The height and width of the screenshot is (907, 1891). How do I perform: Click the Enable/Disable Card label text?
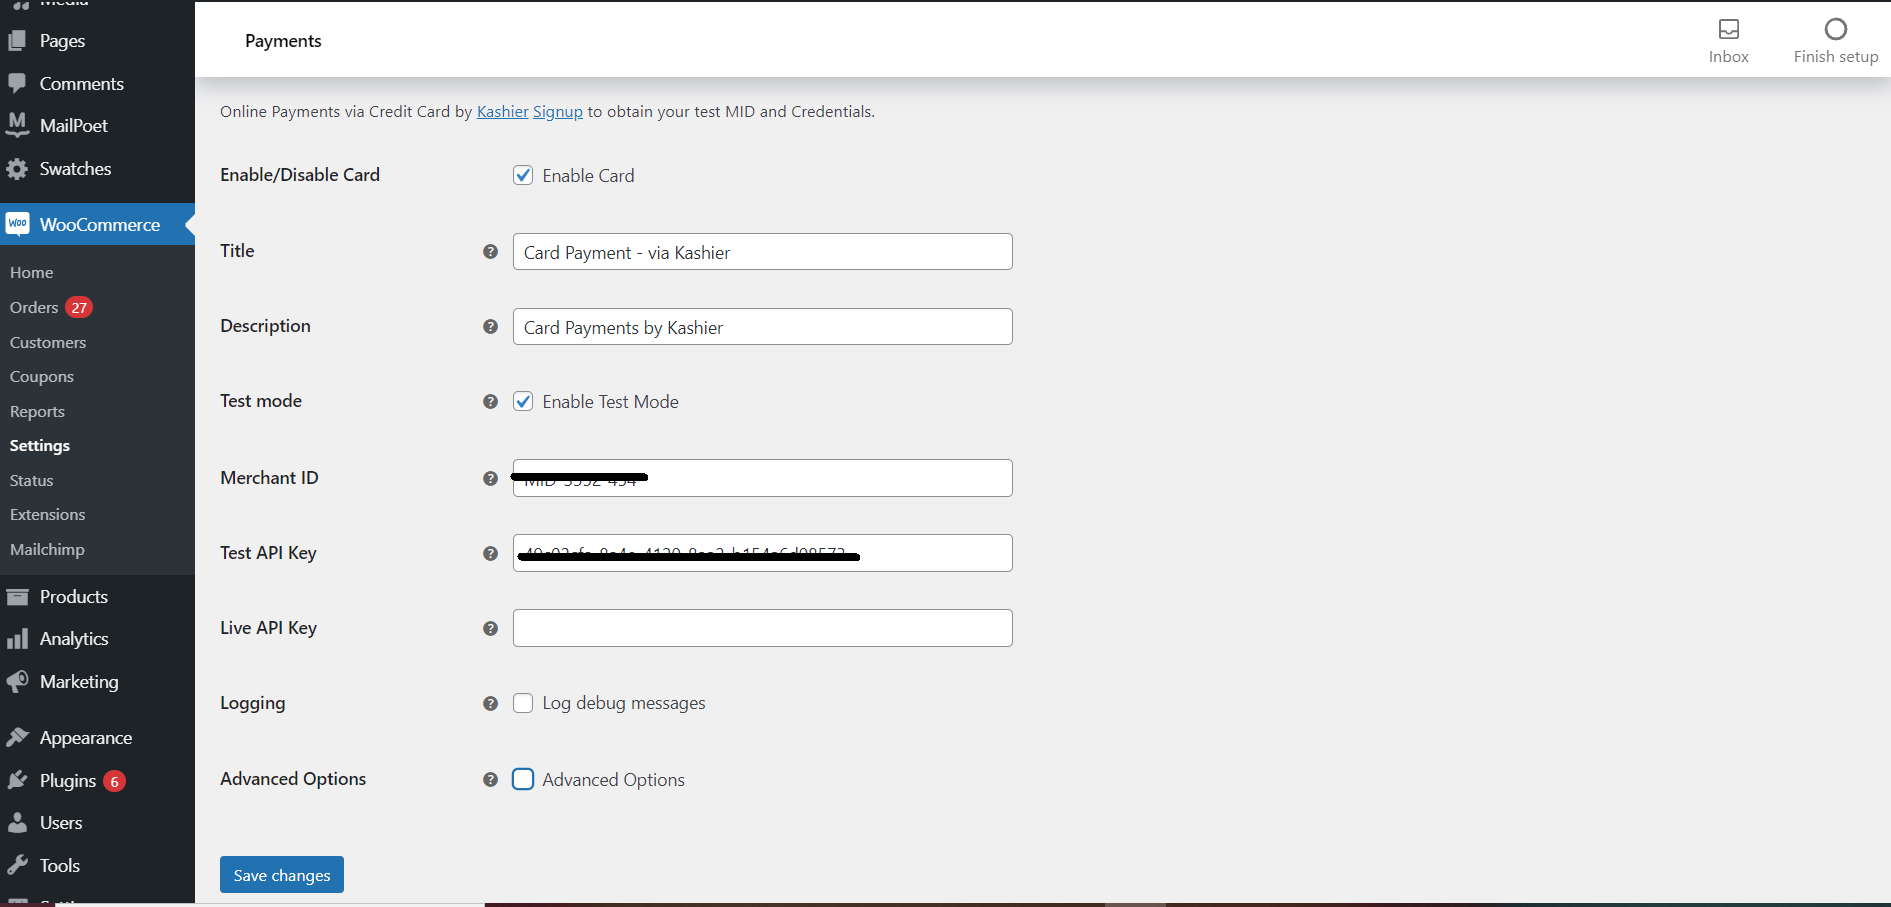[300, 175]
